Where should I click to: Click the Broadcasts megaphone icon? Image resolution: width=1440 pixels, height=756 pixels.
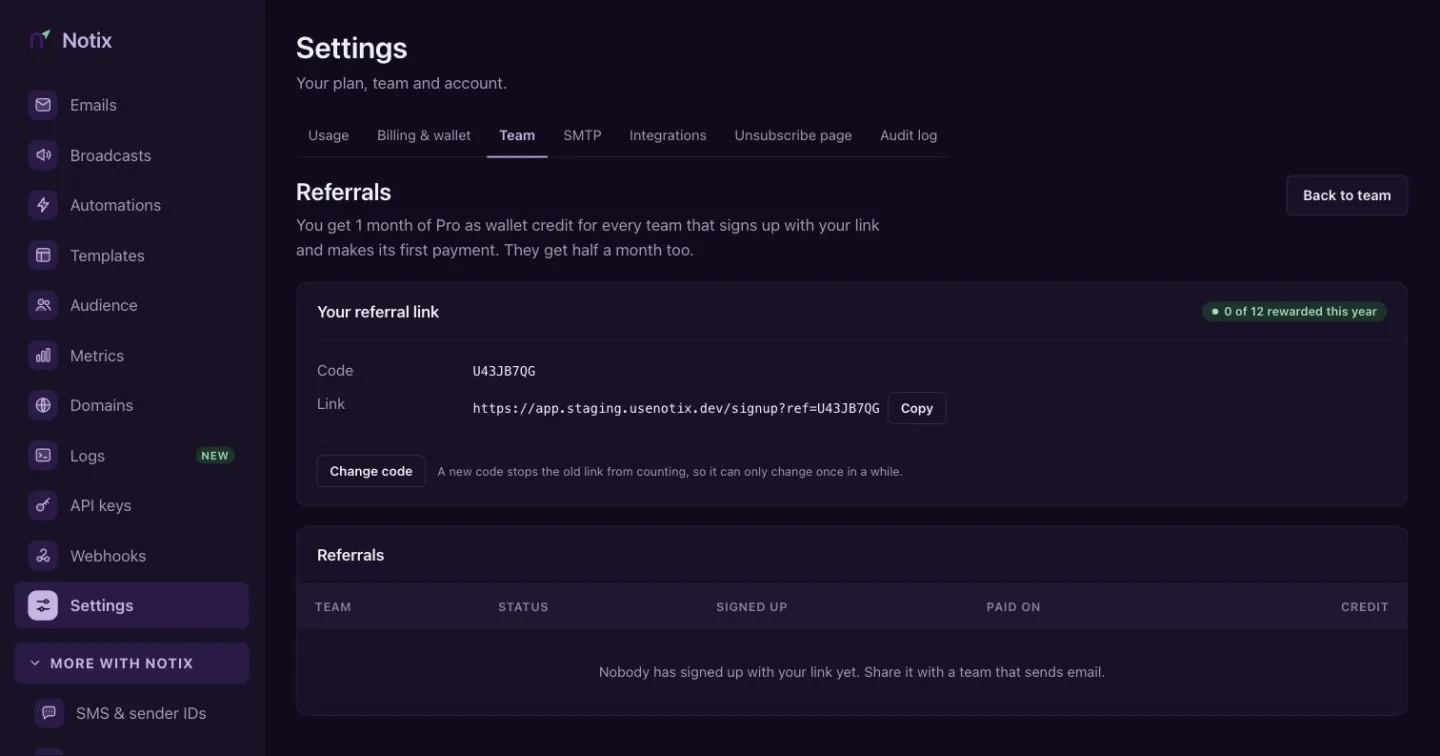point(43,155)
